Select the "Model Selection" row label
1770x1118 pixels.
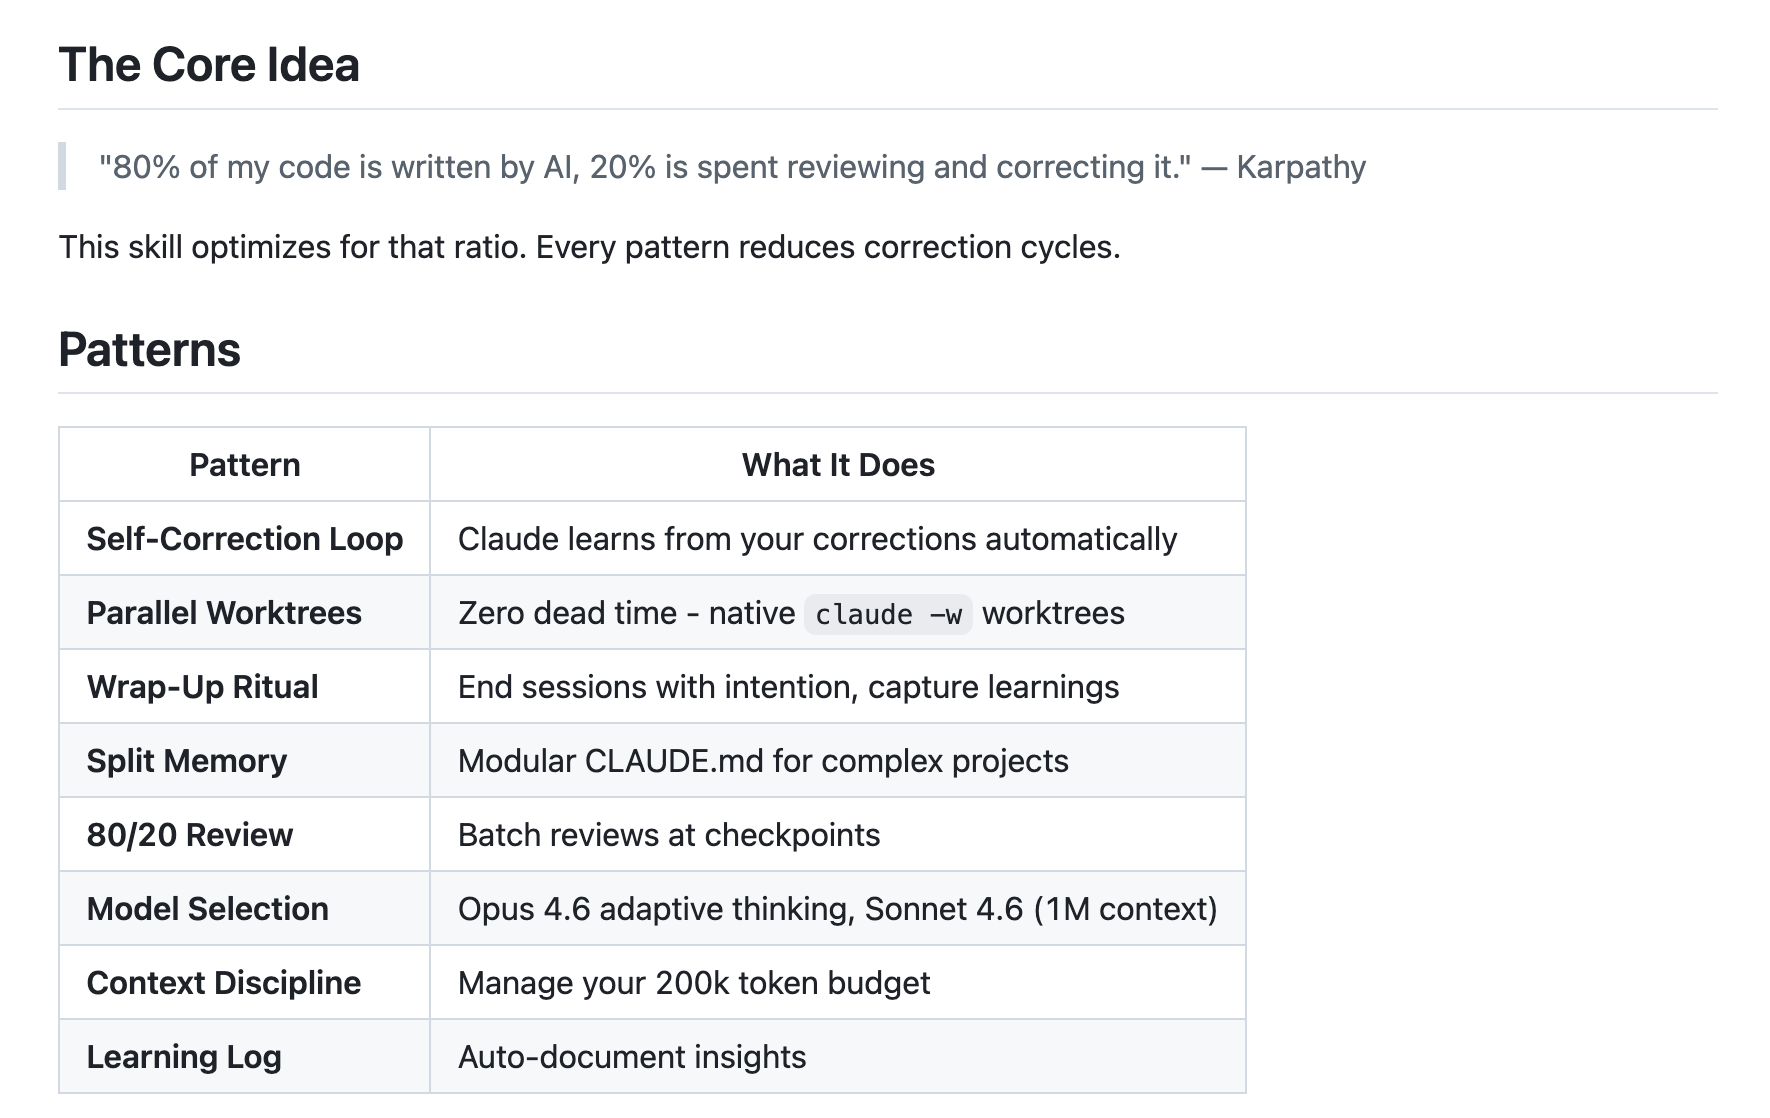point(208,909)
